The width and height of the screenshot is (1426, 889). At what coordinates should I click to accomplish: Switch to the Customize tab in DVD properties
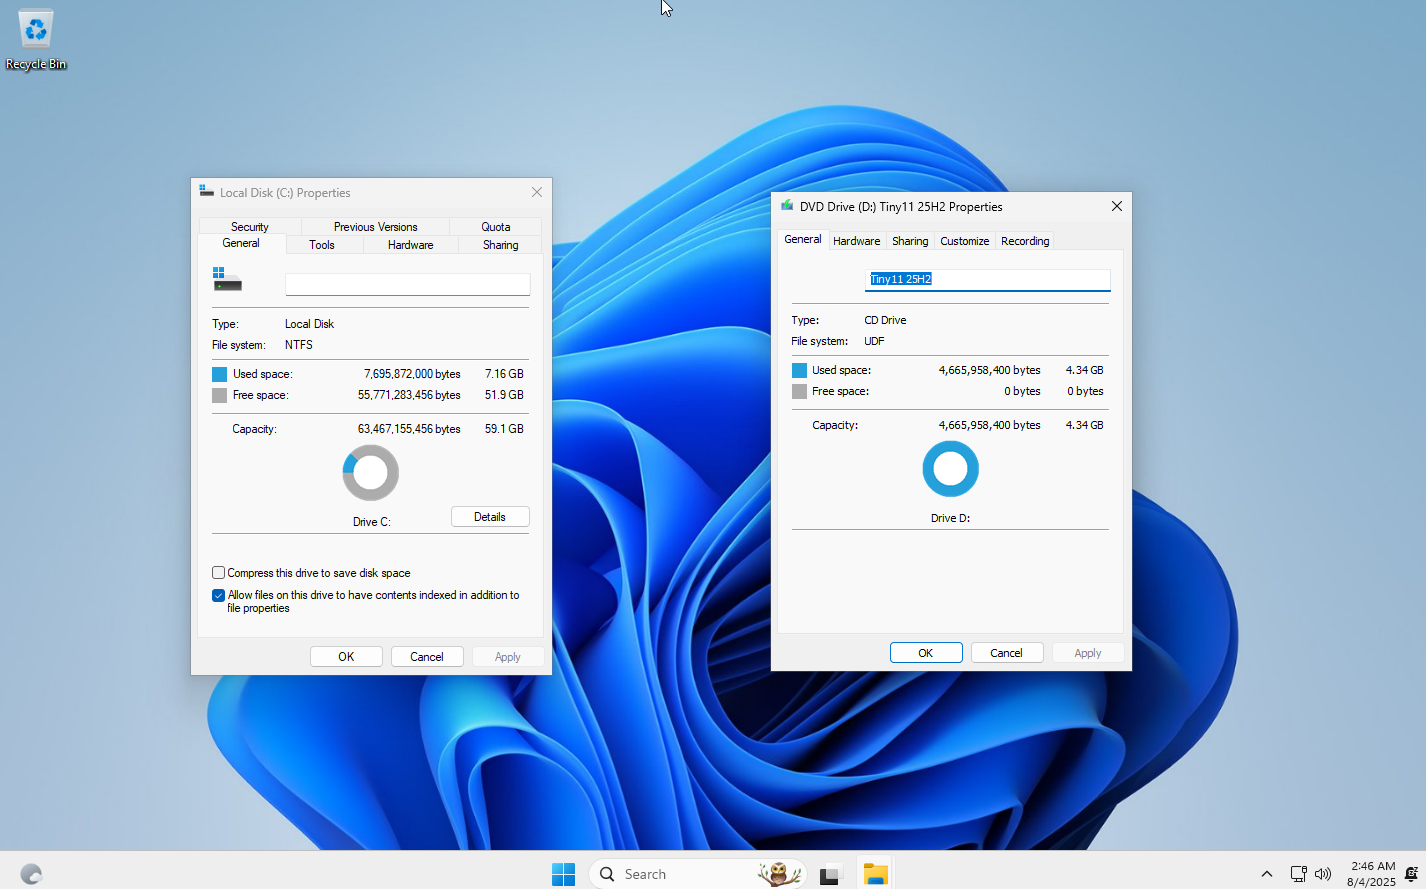click(964, 240)
